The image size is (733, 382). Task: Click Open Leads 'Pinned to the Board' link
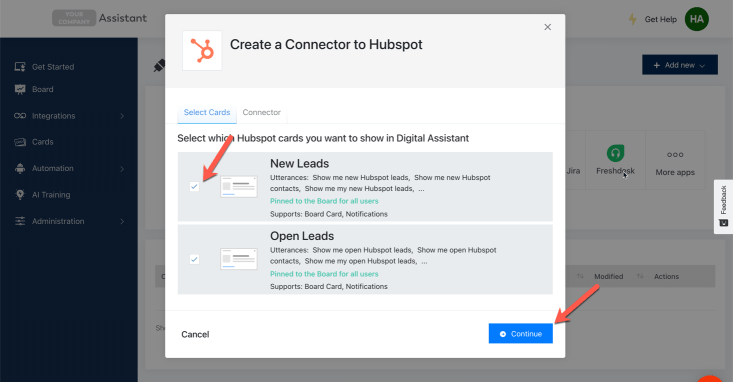click(324, 274)
